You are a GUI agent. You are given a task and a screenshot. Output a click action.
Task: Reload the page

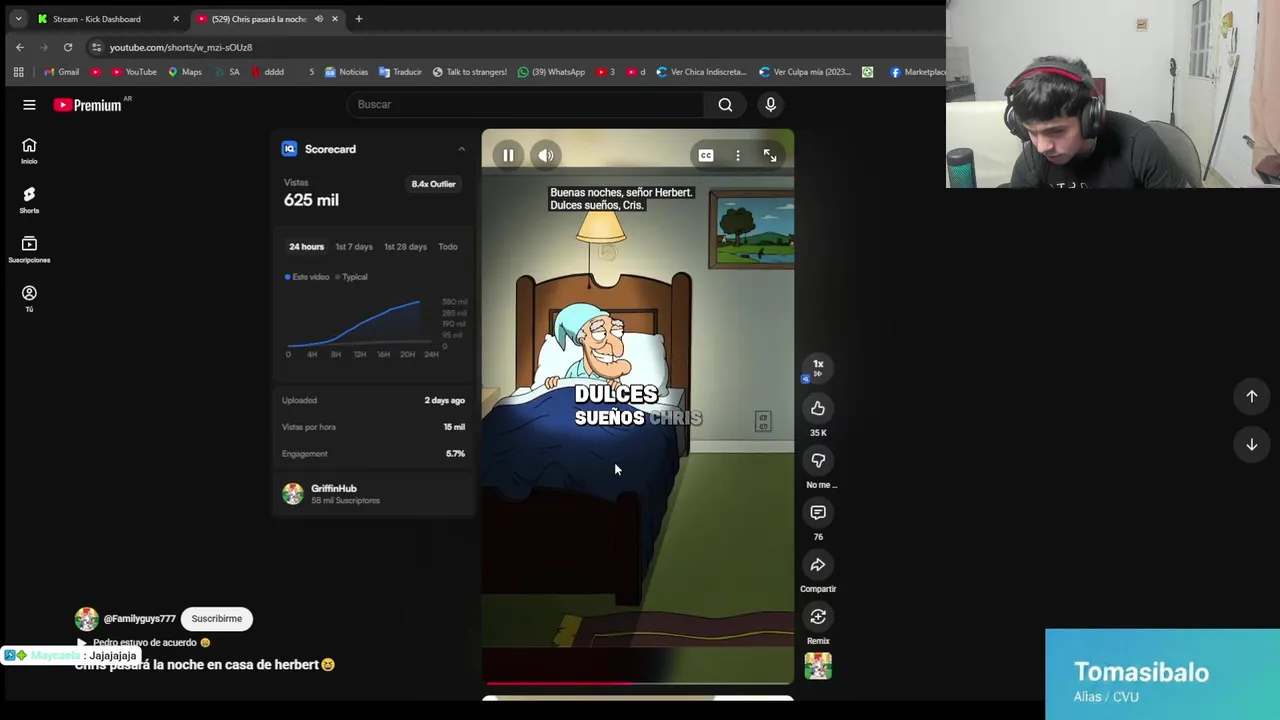coord(68,47)
